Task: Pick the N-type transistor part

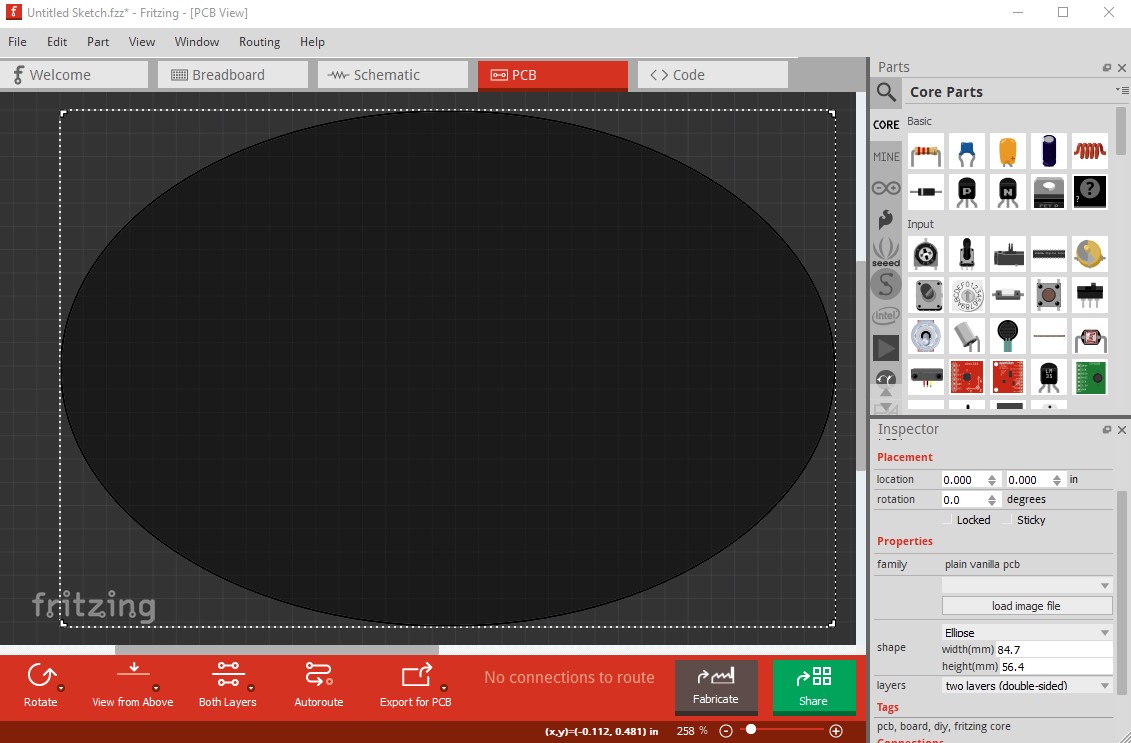Action: click(1008, 192)
